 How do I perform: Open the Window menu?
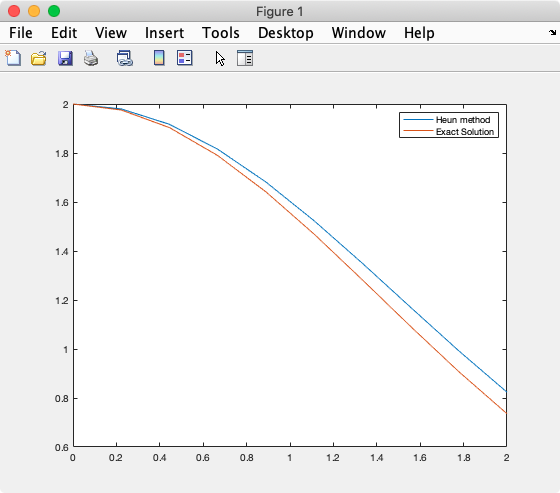359,33
